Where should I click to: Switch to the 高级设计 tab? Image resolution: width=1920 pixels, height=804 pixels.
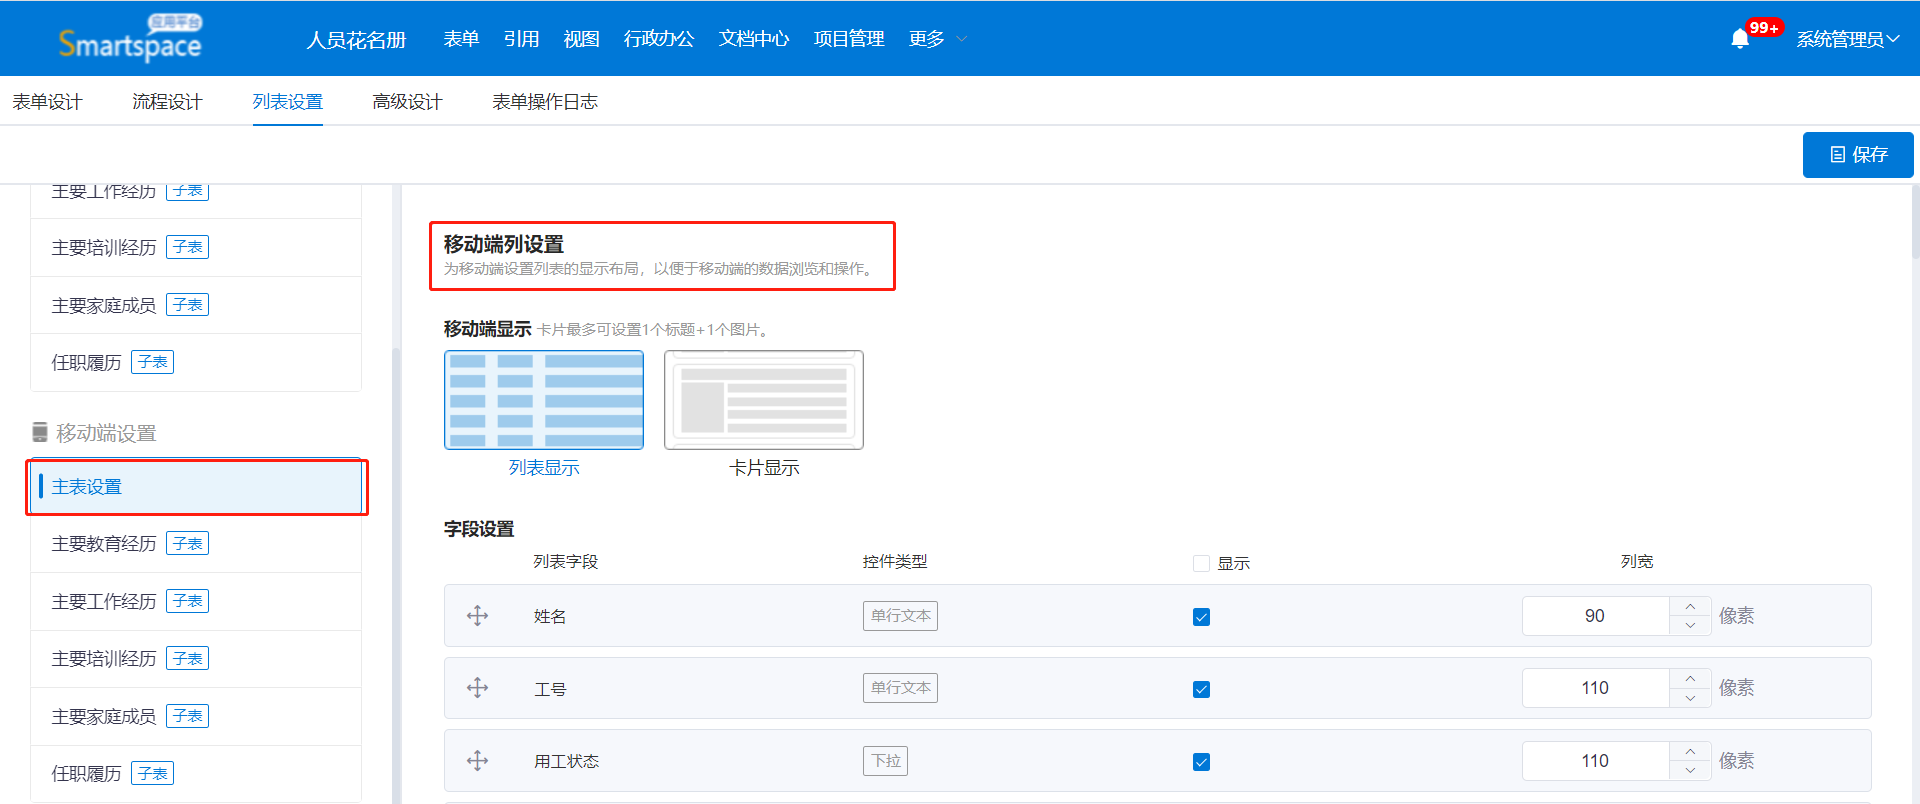(x=407, y=102)
